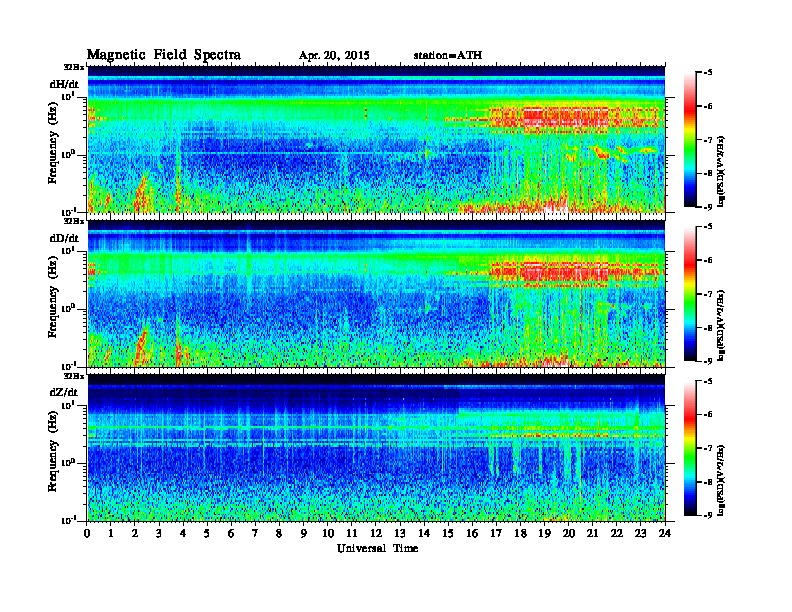Click the -5 tick on dD/dt color scale
The width and height of the screenshot is (792, 612).
[x=708, y=227]
